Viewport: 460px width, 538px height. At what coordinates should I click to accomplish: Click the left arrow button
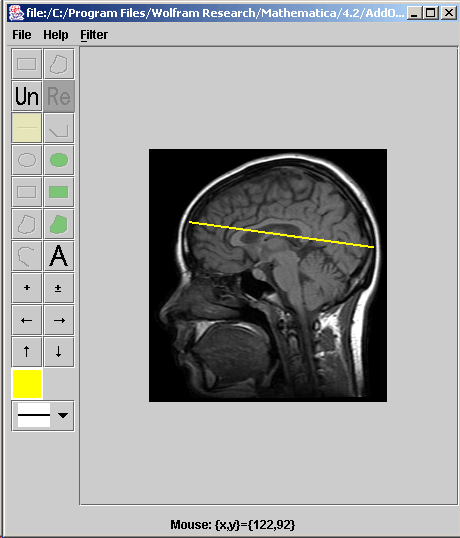tap(27, 320)
